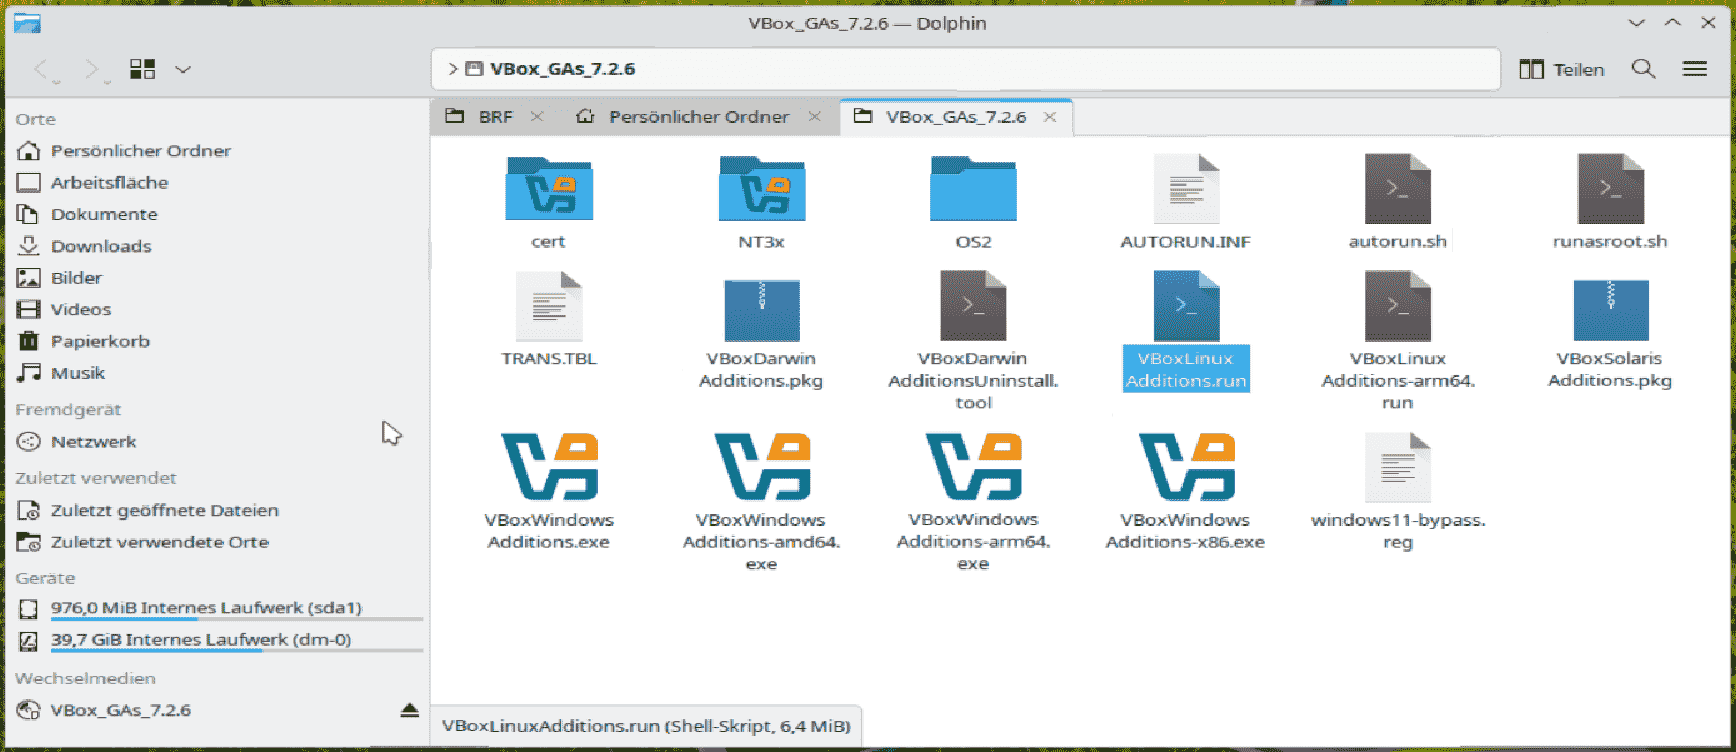Open the search tool in the toolbar
Image resolution: width=1736 pixels, height=752 pixels.
[1643, 69]
